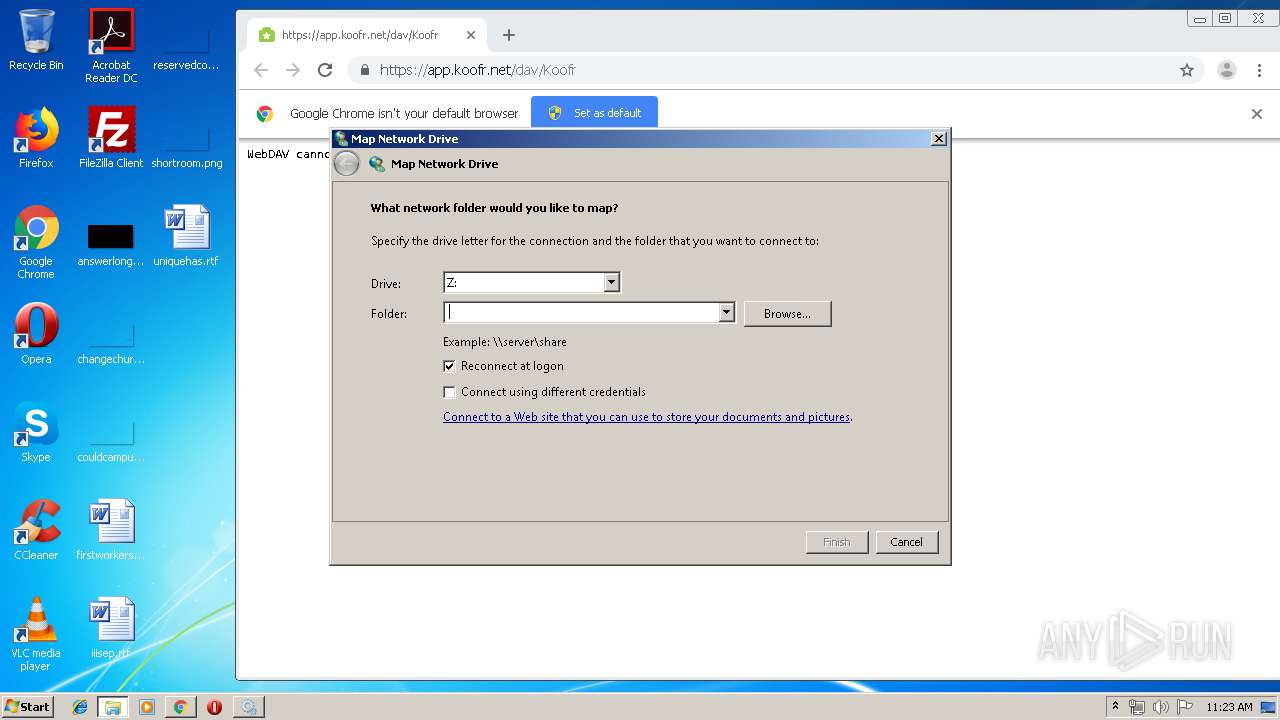This screenshot has width=1280, height=720.
Task: Show hidden system tray icons
Action: [1115, 707]
